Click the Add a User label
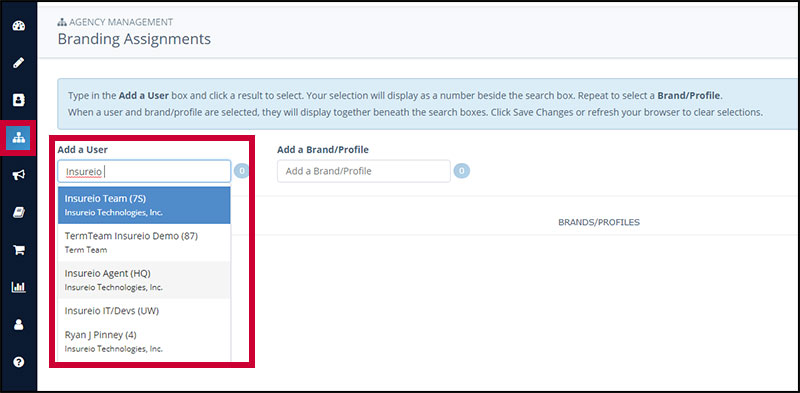 point(83,150)
